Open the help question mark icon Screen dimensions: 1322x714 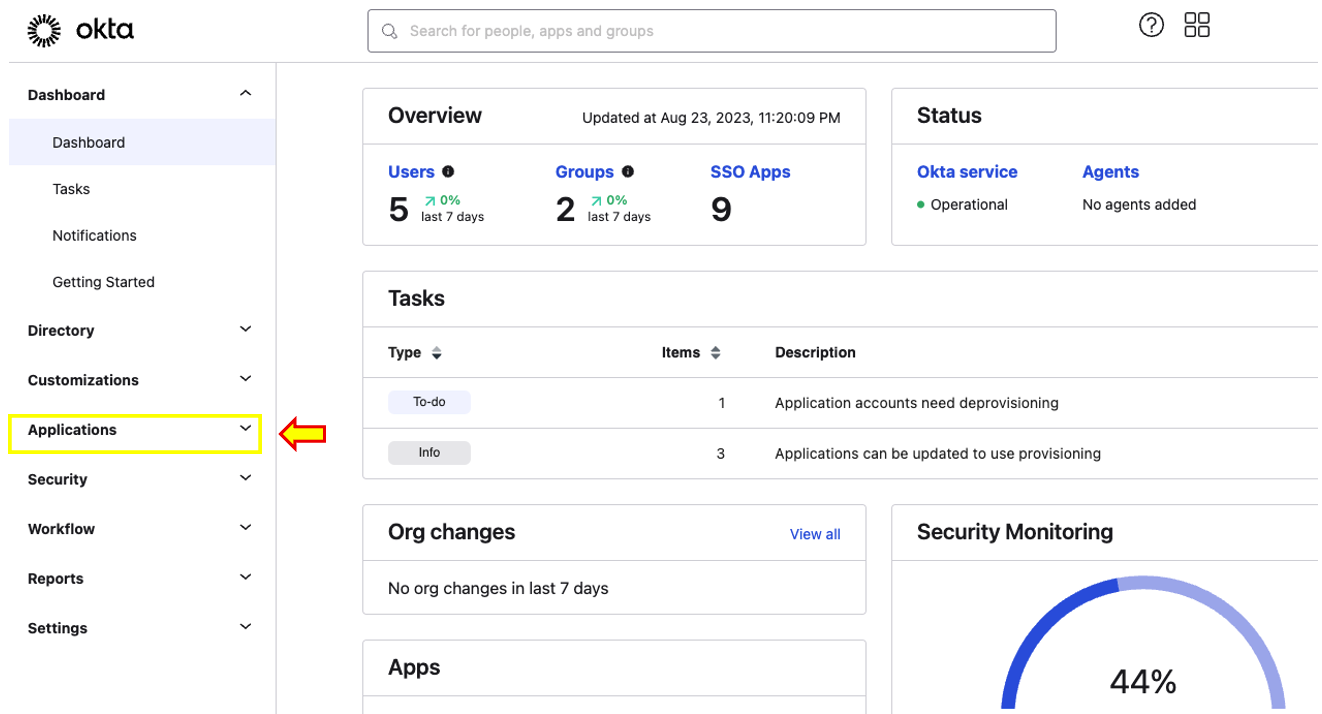(1151, 25)
